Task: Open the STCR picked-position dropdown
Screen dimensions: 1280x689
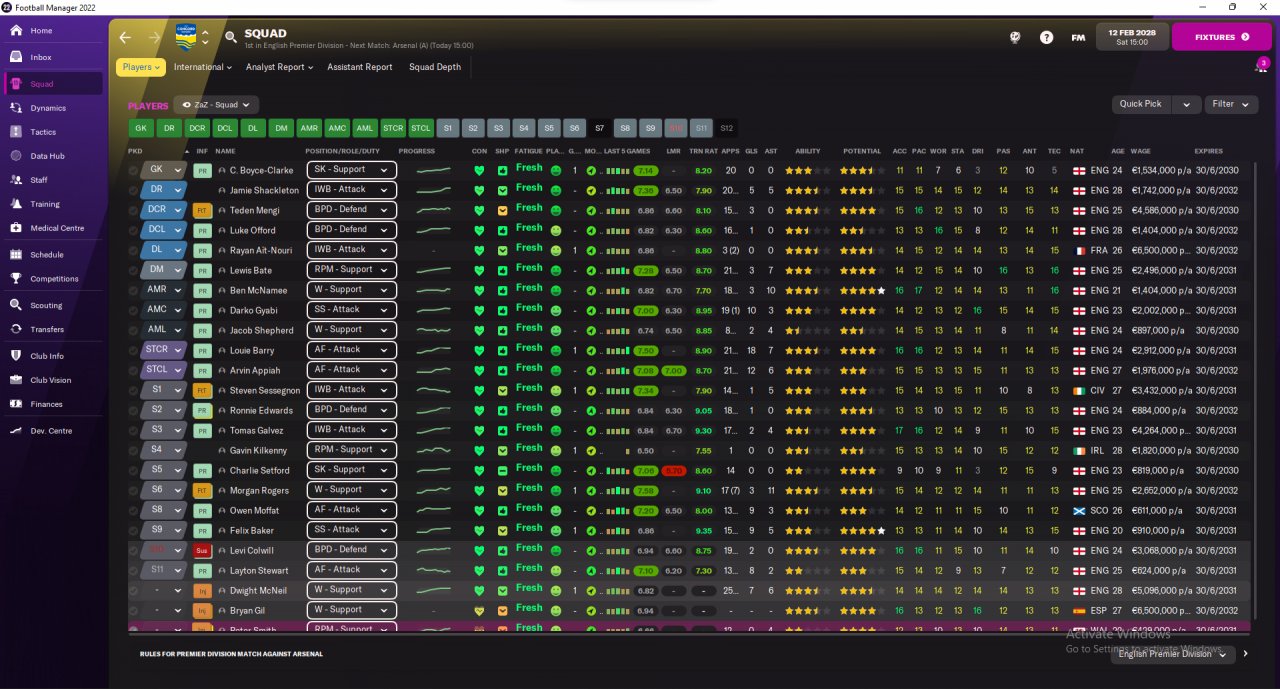Action: (164, 350)
